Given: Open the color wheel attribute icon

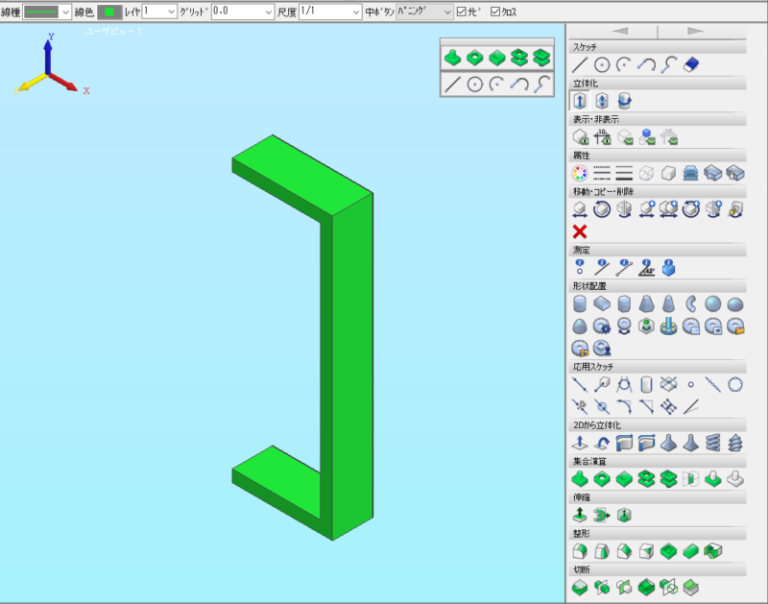Looking at the screenshot, I should pos(579,173).
